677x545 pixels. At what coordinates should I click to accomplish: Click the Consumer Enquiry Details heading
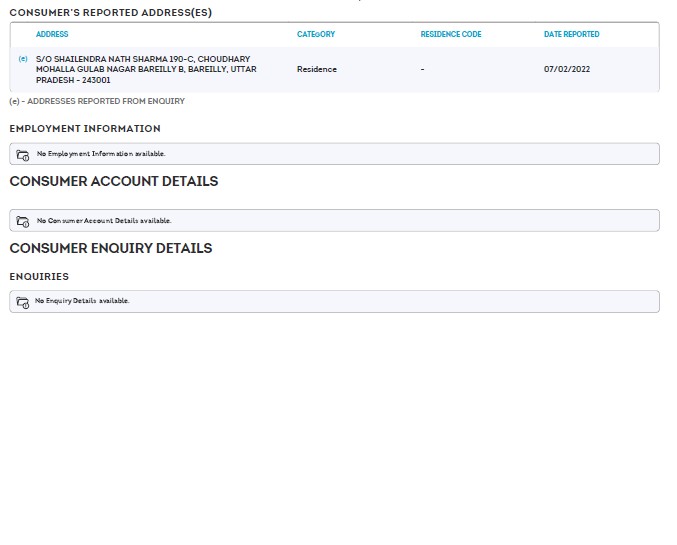[x=110, y=248]
